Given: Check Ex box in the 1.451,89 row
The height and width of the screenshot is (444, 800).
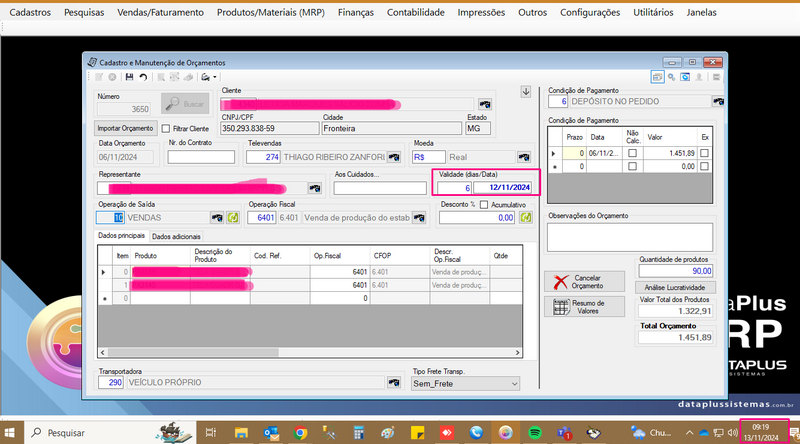Looking at the screenshot, I should (705, 153).
